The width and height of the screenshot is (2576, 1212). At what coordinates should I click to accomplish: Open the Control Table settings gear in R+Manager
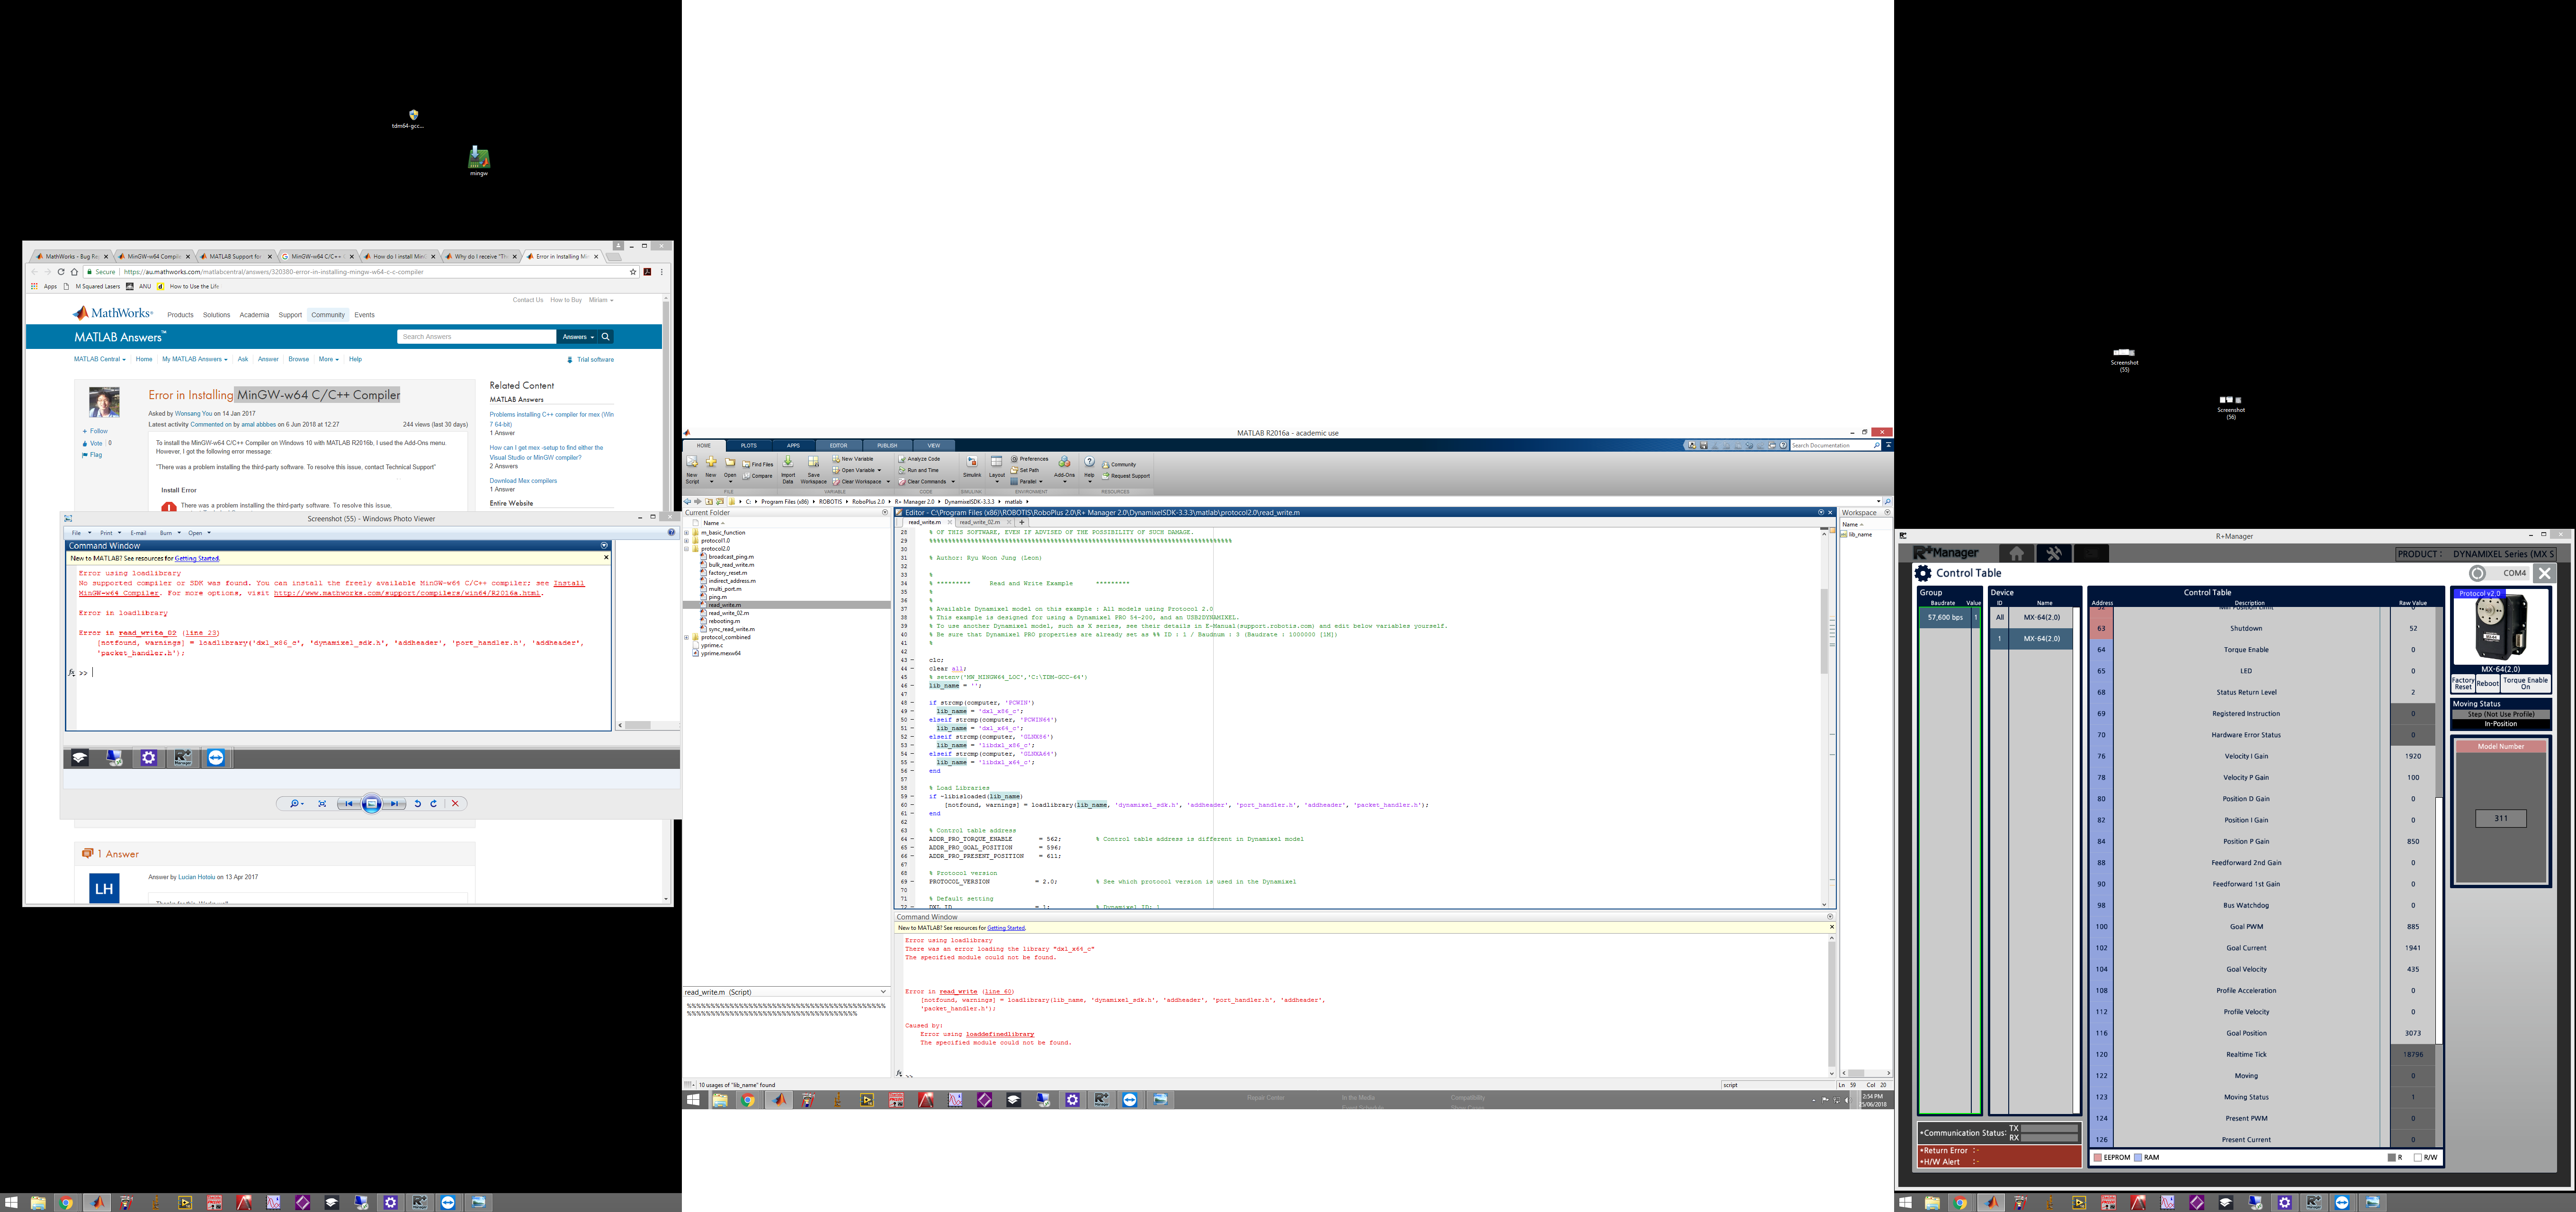click(1924, 573)
